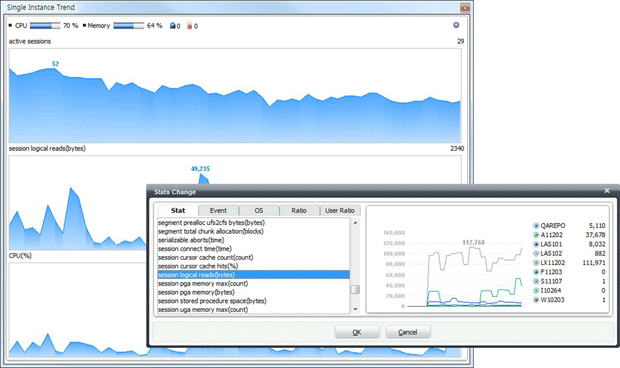Click the round settings icon at top right

[x=456, y=25]
